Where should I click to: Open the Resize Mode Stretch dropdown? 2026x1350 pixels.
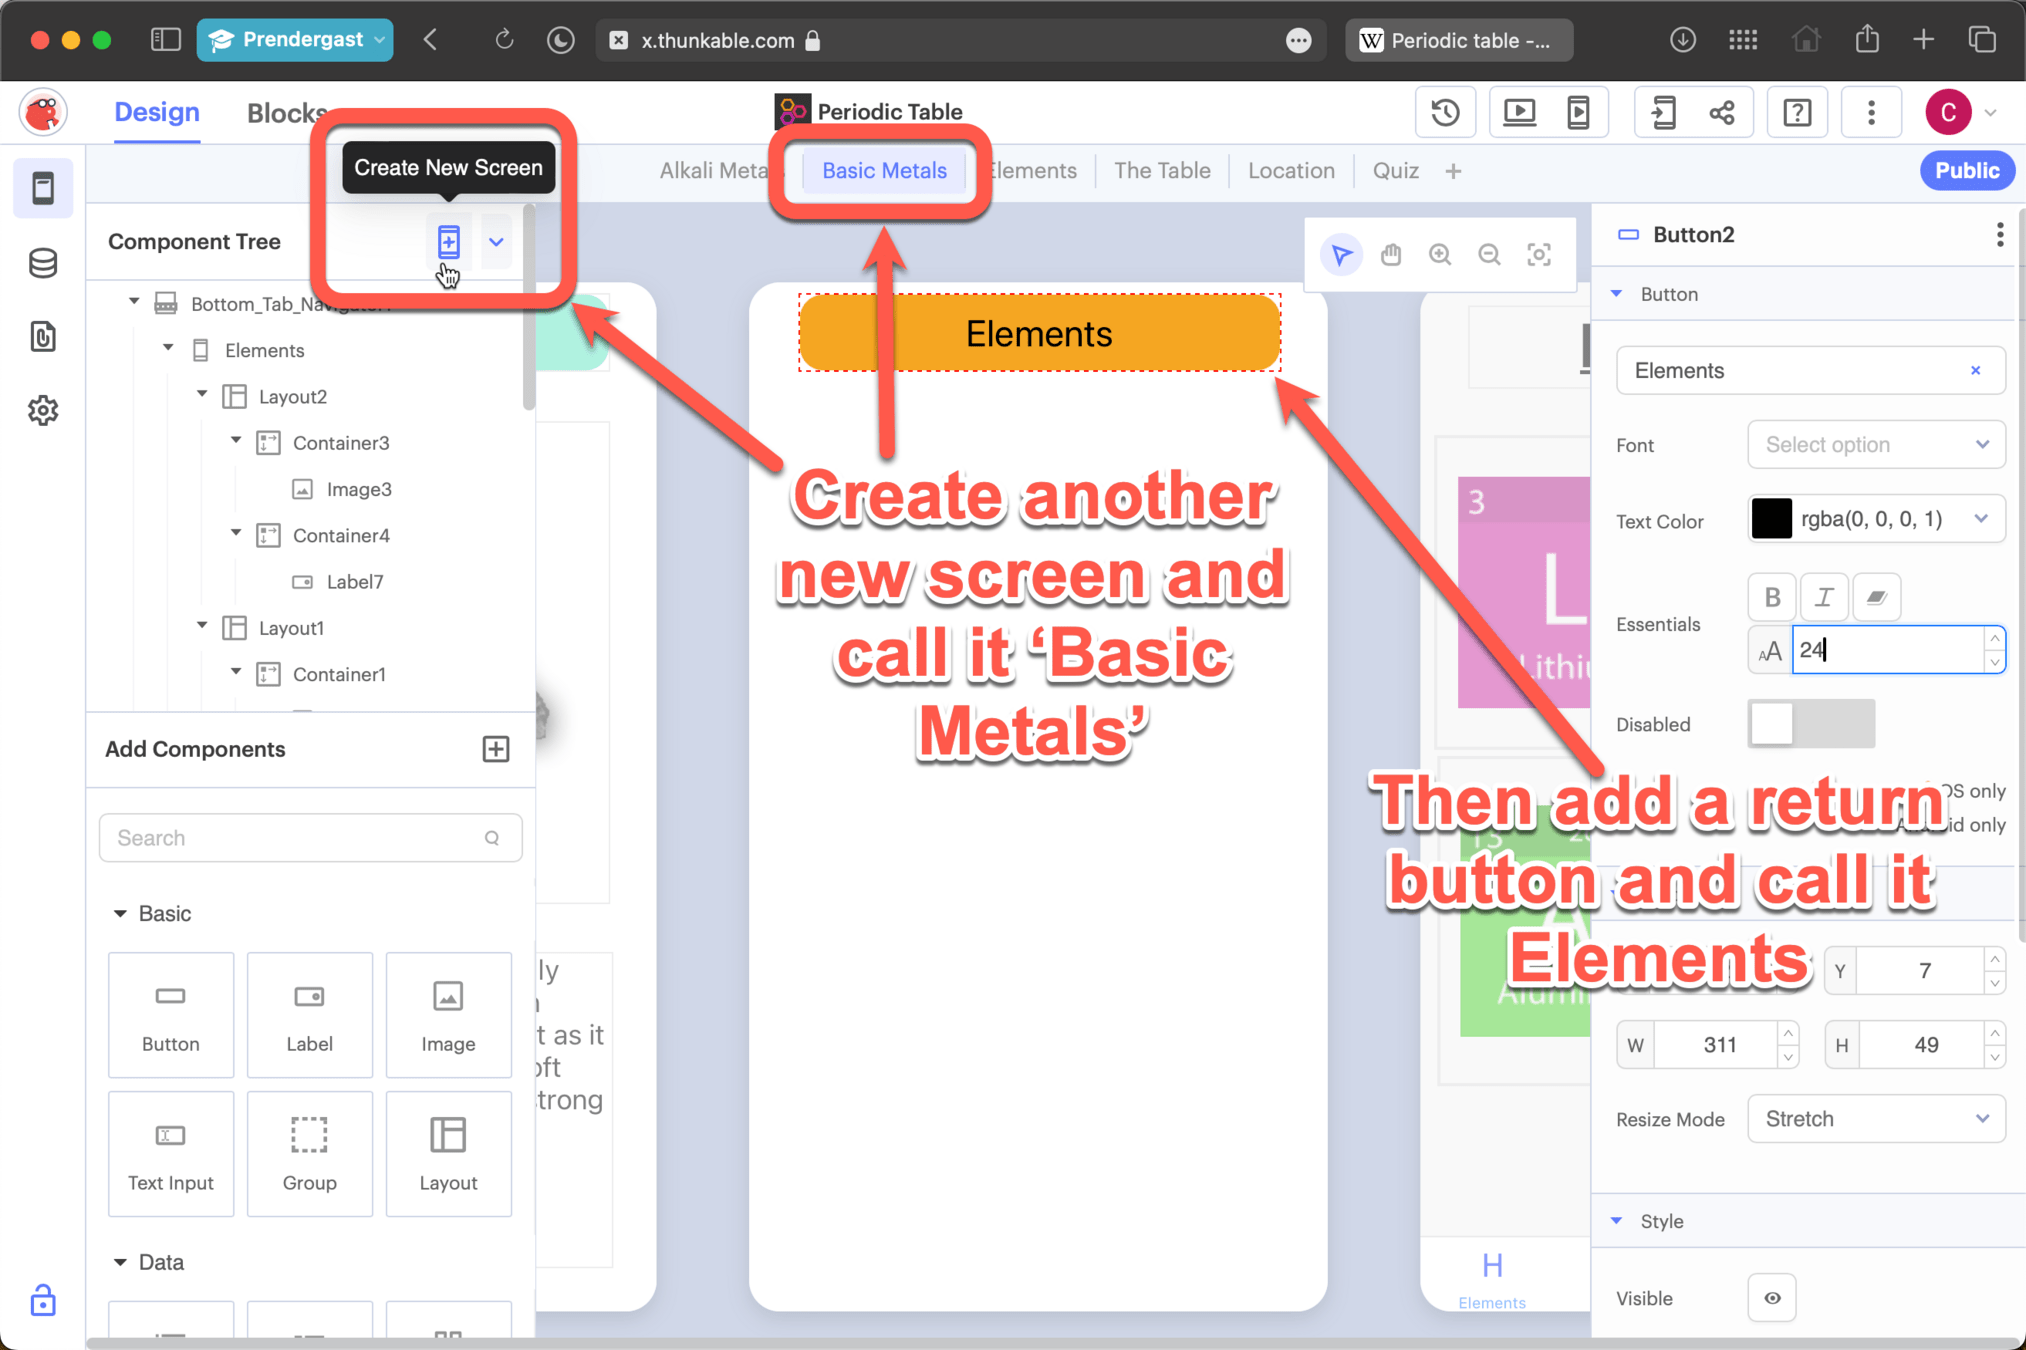(1875, 1119)
